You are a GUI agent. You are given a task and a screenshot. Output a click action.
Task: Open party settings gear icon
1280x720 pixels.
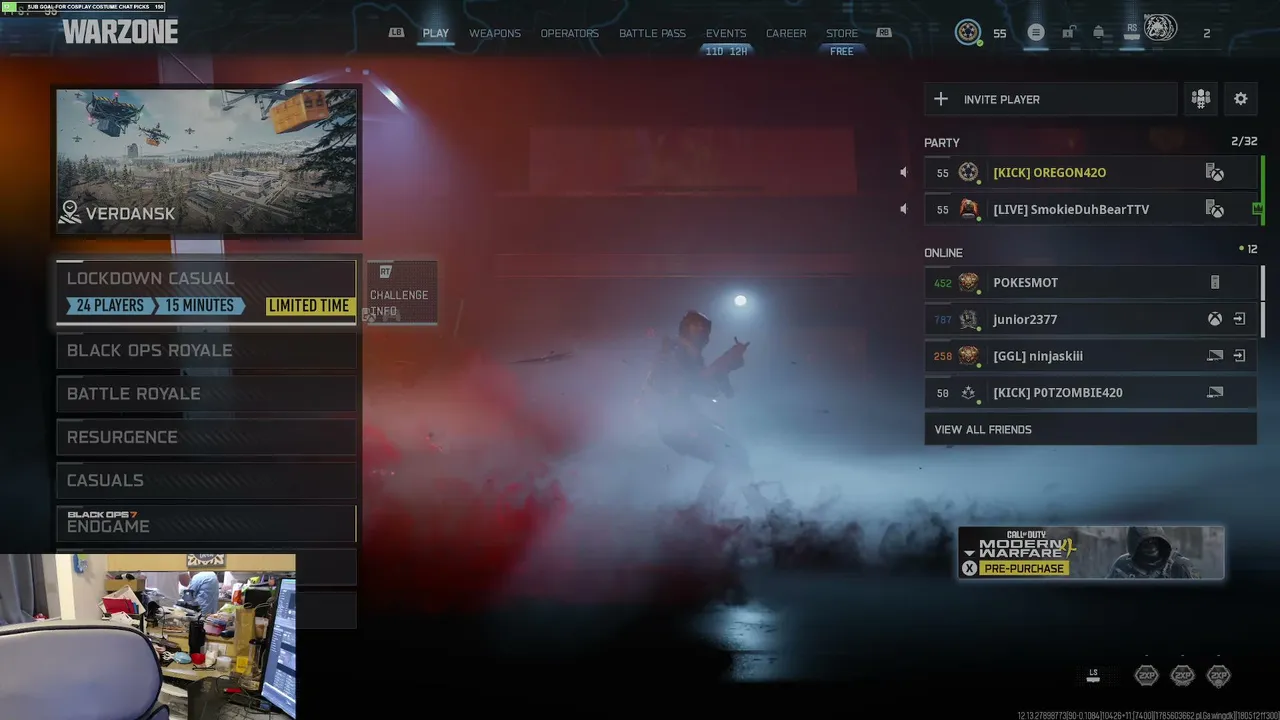(x=1241, y=99)
